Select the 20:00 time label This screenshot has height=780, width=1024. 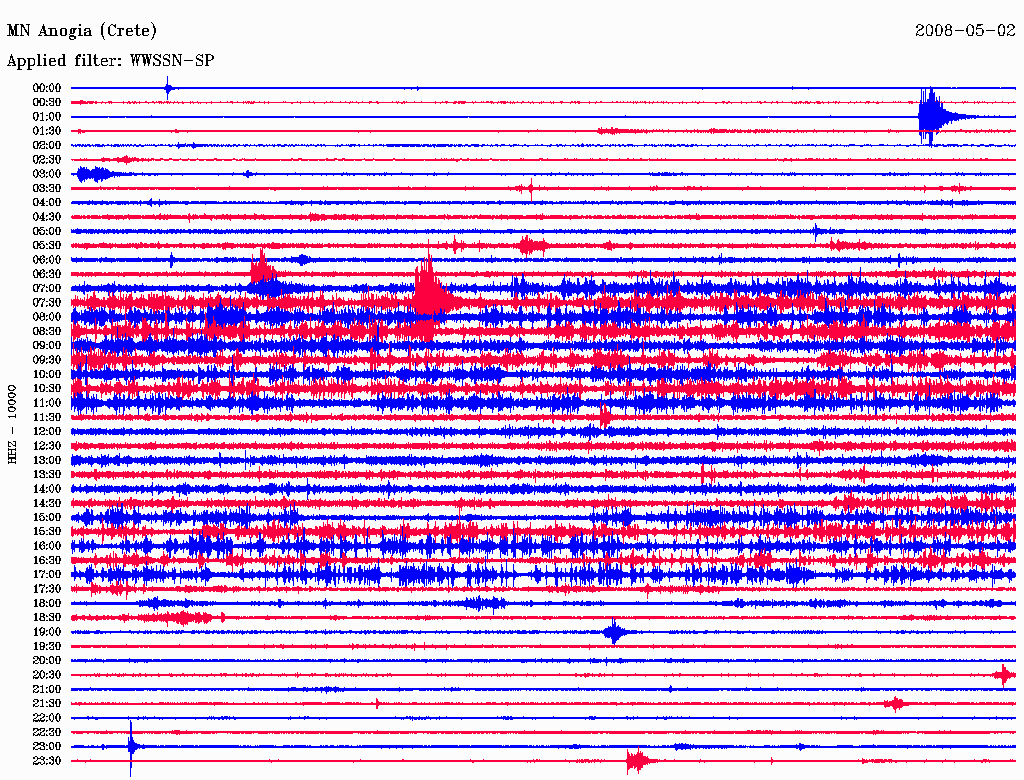(47, 660)
